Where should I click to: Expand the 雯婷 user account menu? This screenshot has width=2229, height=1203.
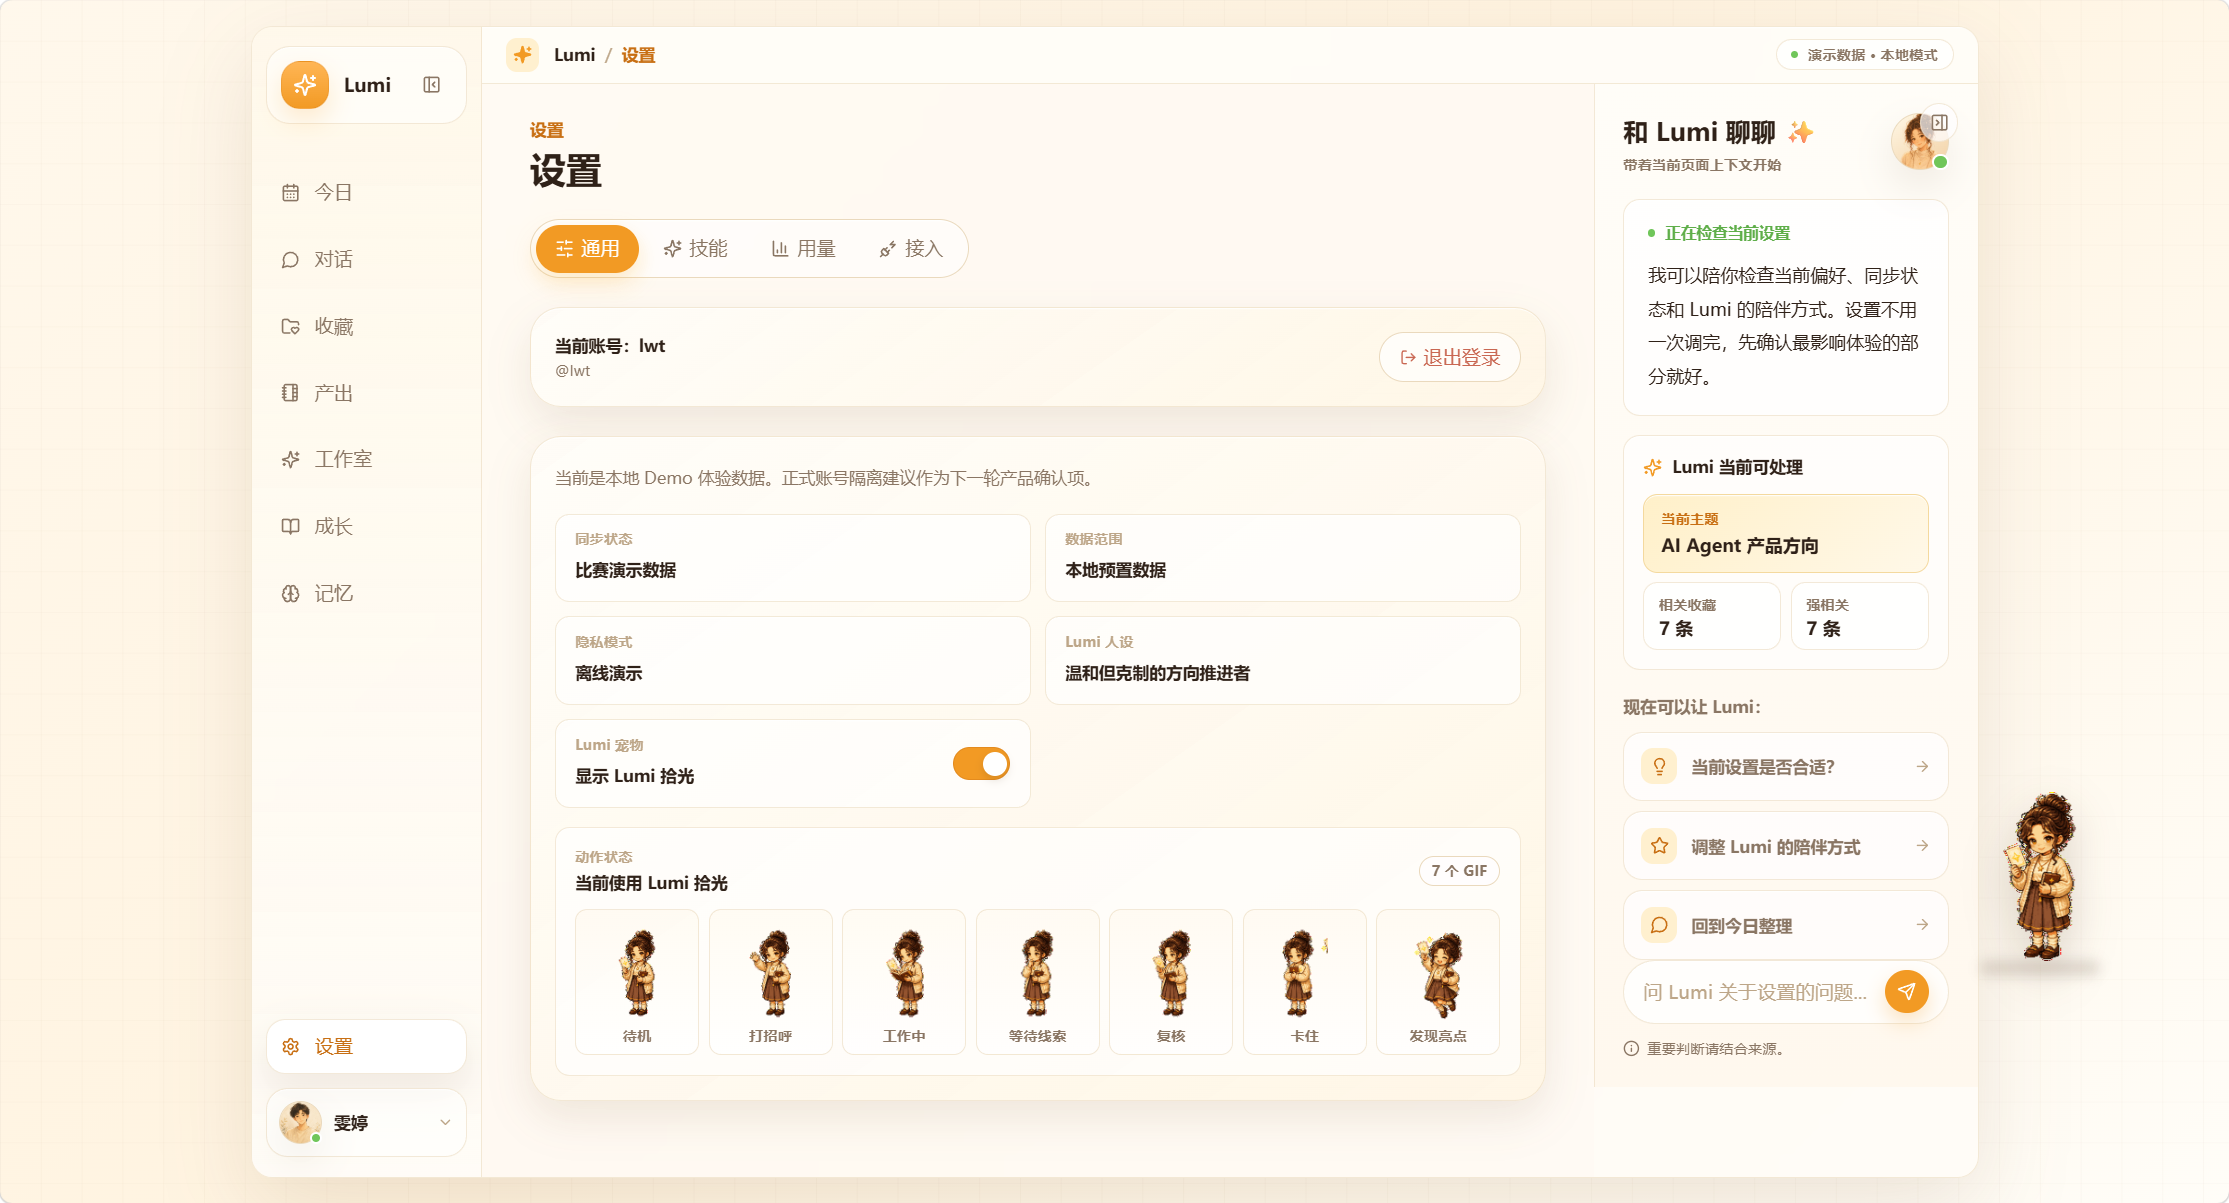[x=366, y=1123]
